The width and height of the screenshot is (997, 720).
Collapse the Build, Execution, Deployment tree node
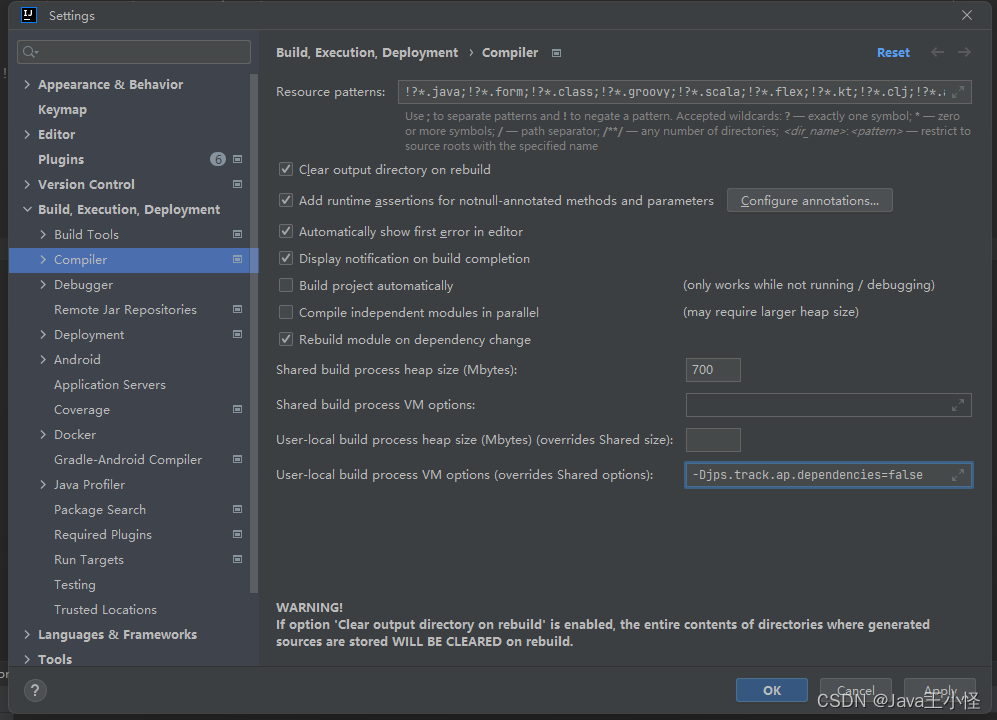point(26,209)
